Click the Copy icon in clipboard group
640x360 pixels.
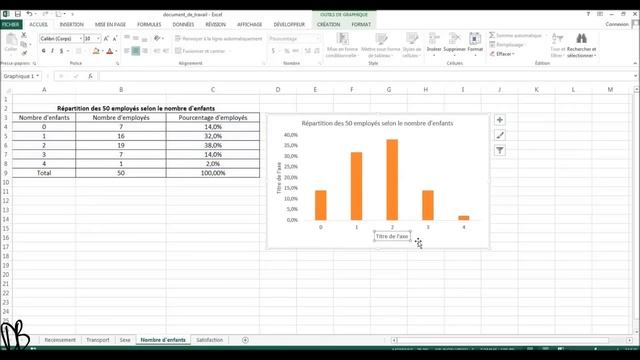click(24, 44)
